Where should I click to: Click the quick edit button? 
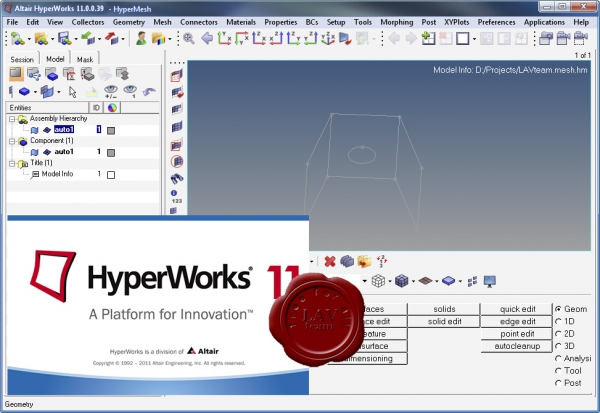[517, 309]
